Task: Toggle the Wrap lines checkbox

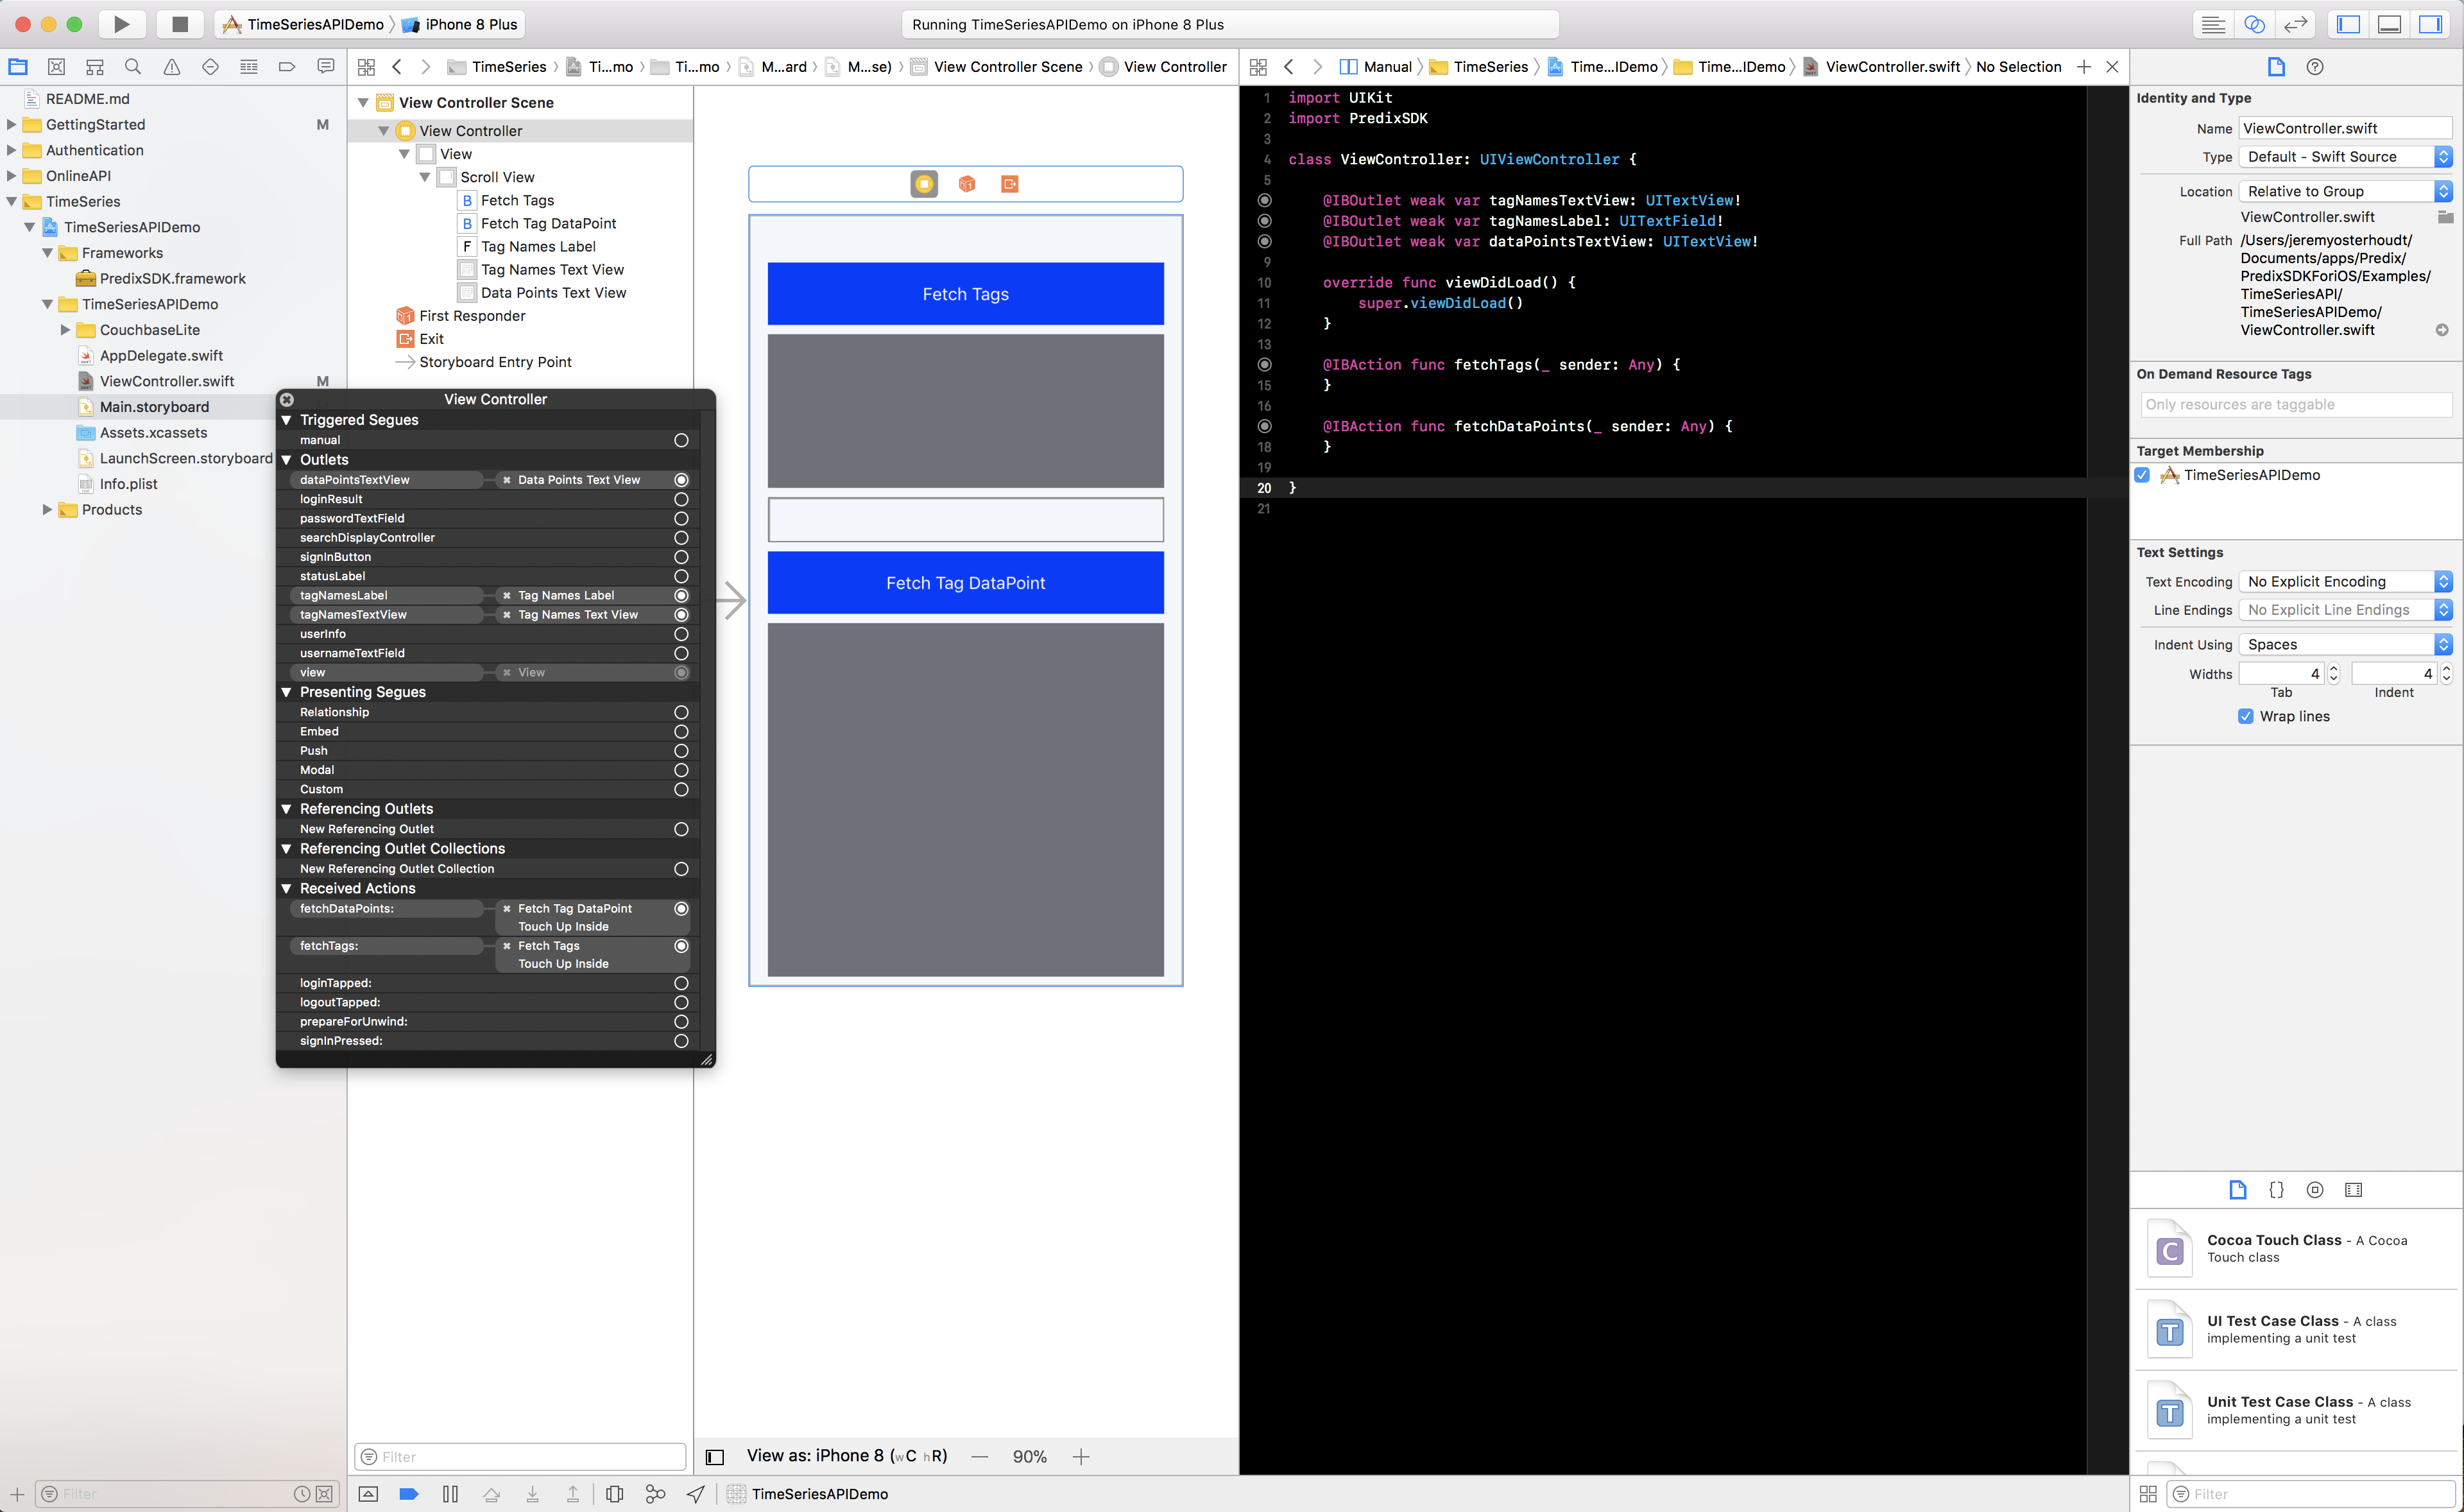Action: 2246,716
